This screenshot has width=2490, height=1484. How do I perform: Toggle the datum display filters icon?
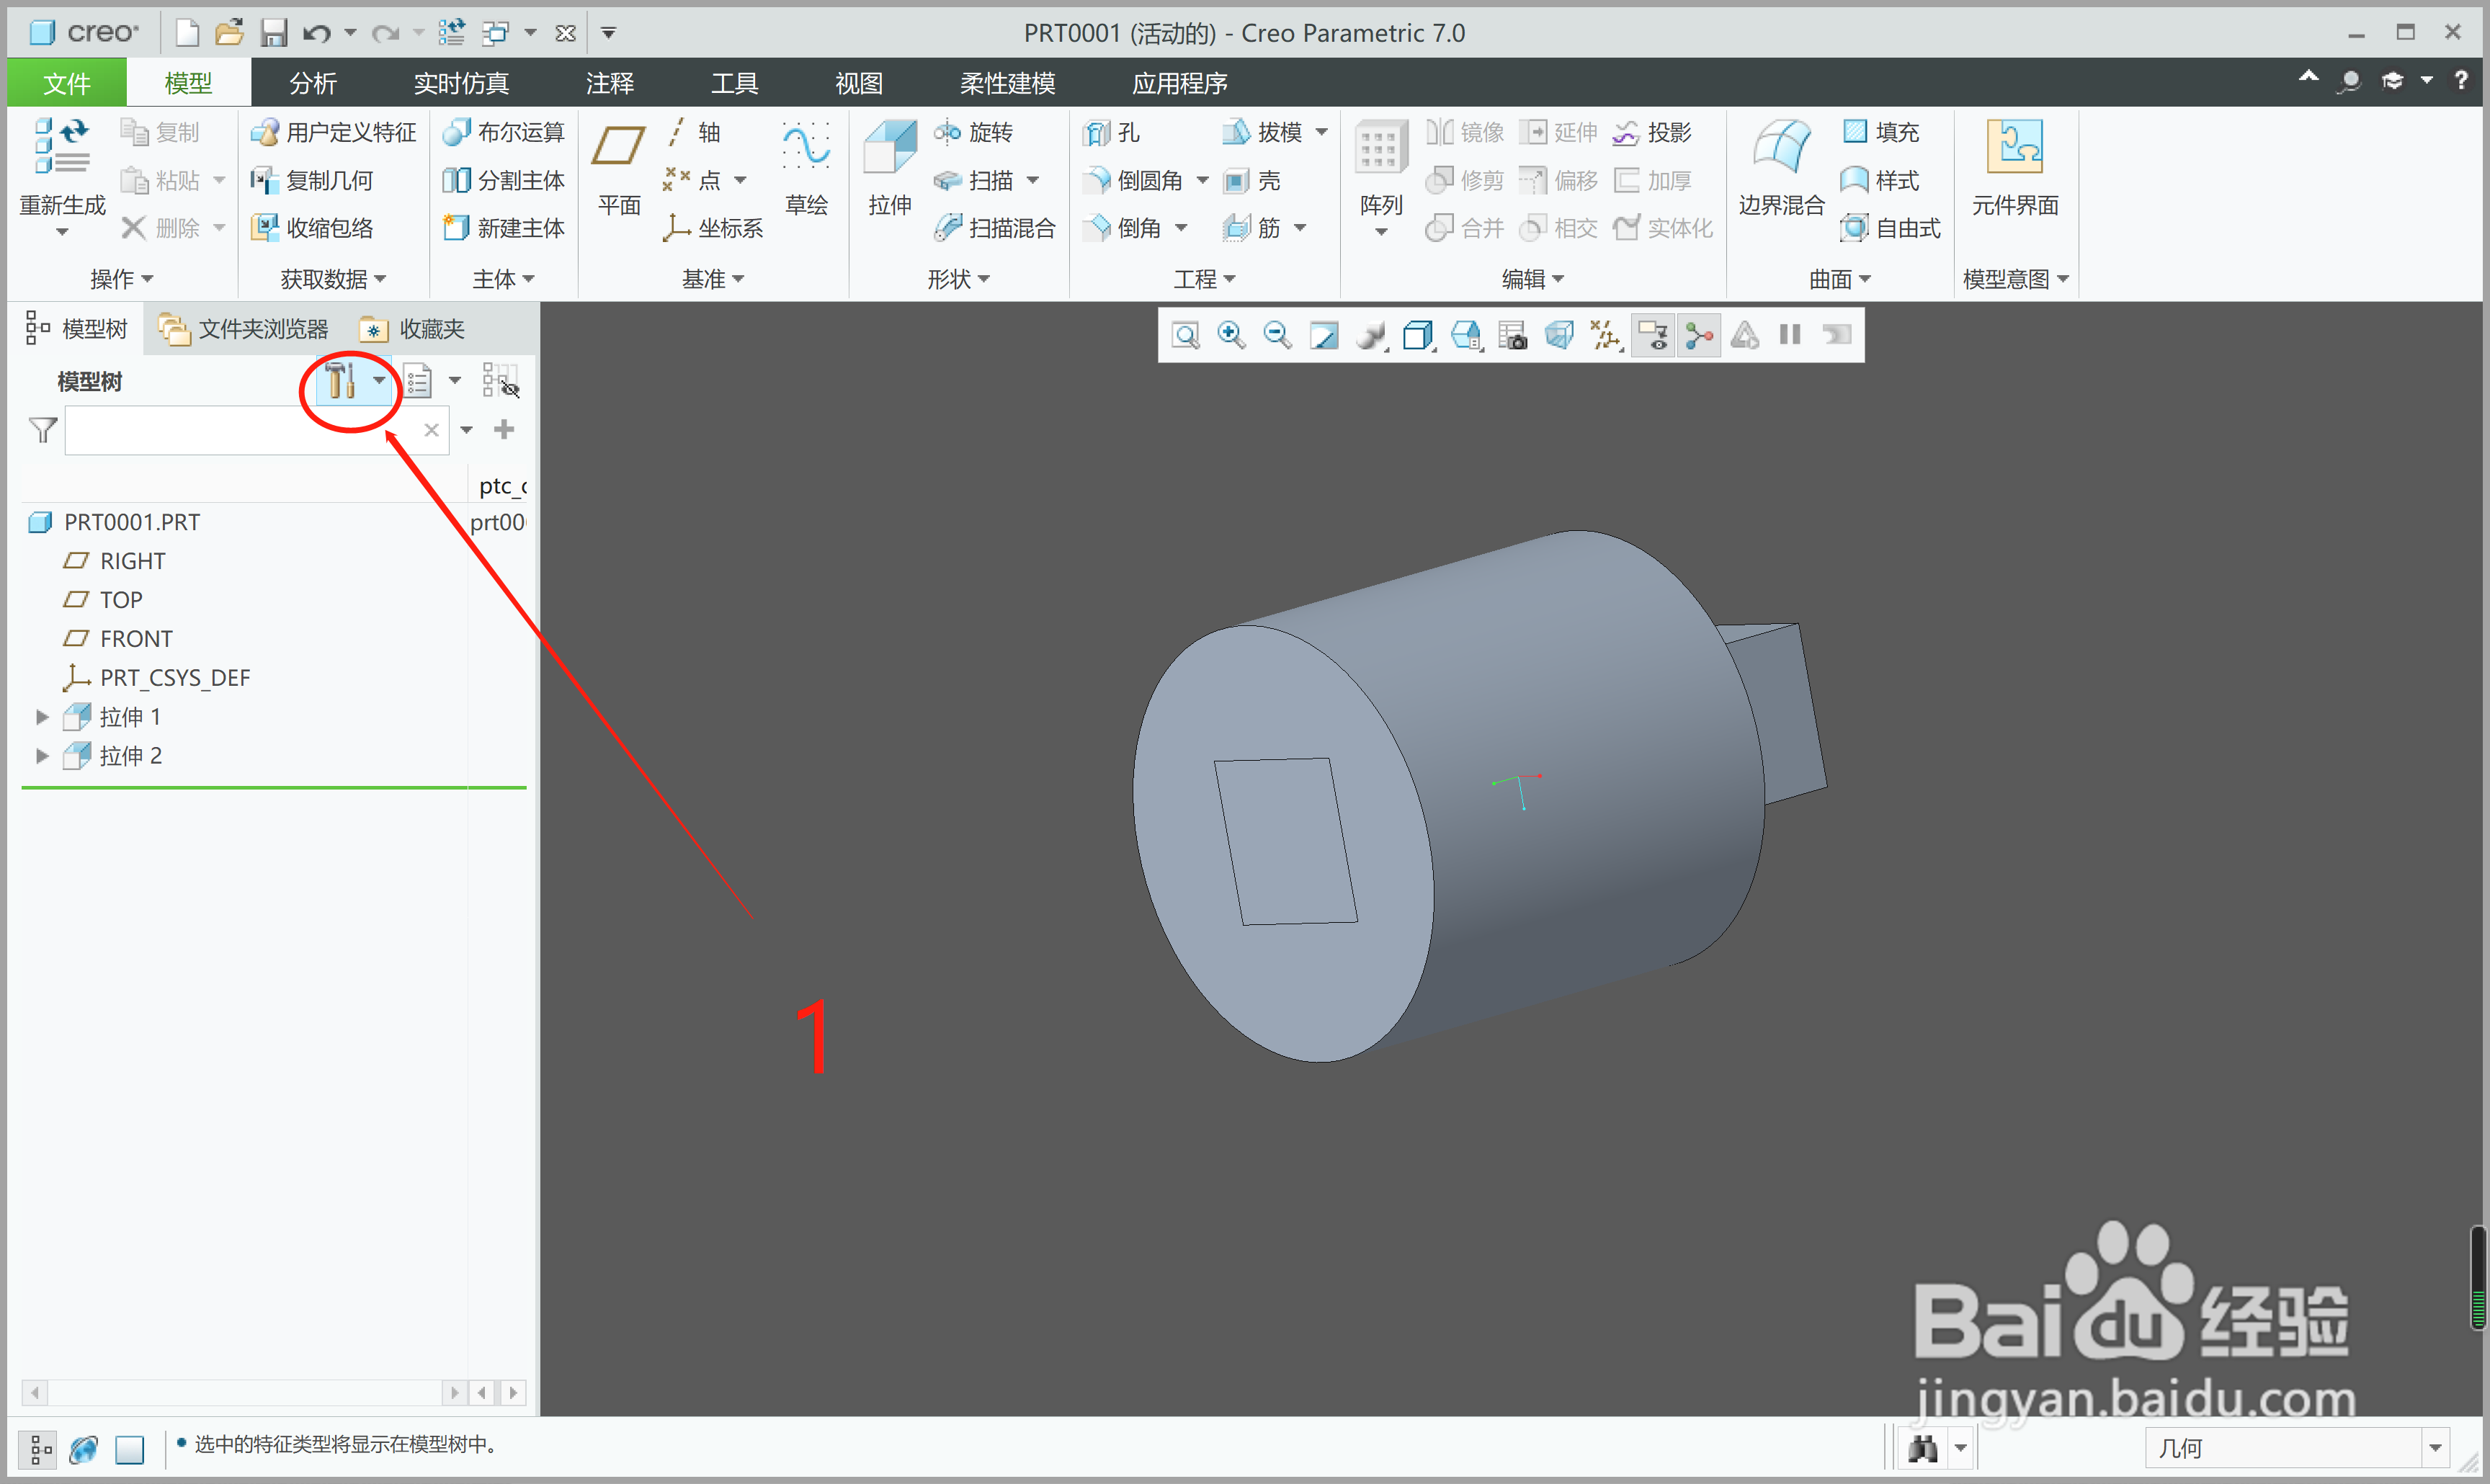[x=1606, y=335]
